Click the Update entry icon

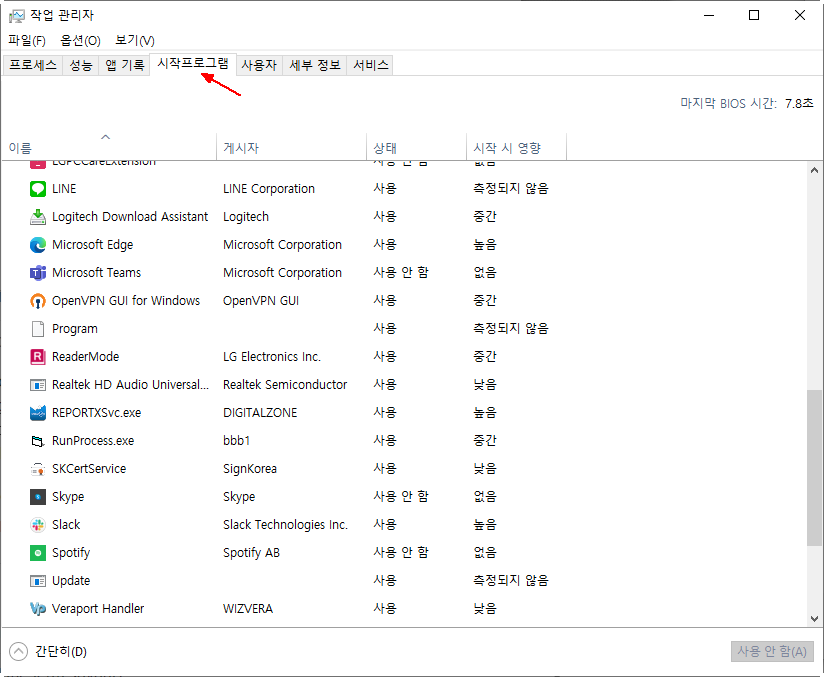click(x=38, y=581)
